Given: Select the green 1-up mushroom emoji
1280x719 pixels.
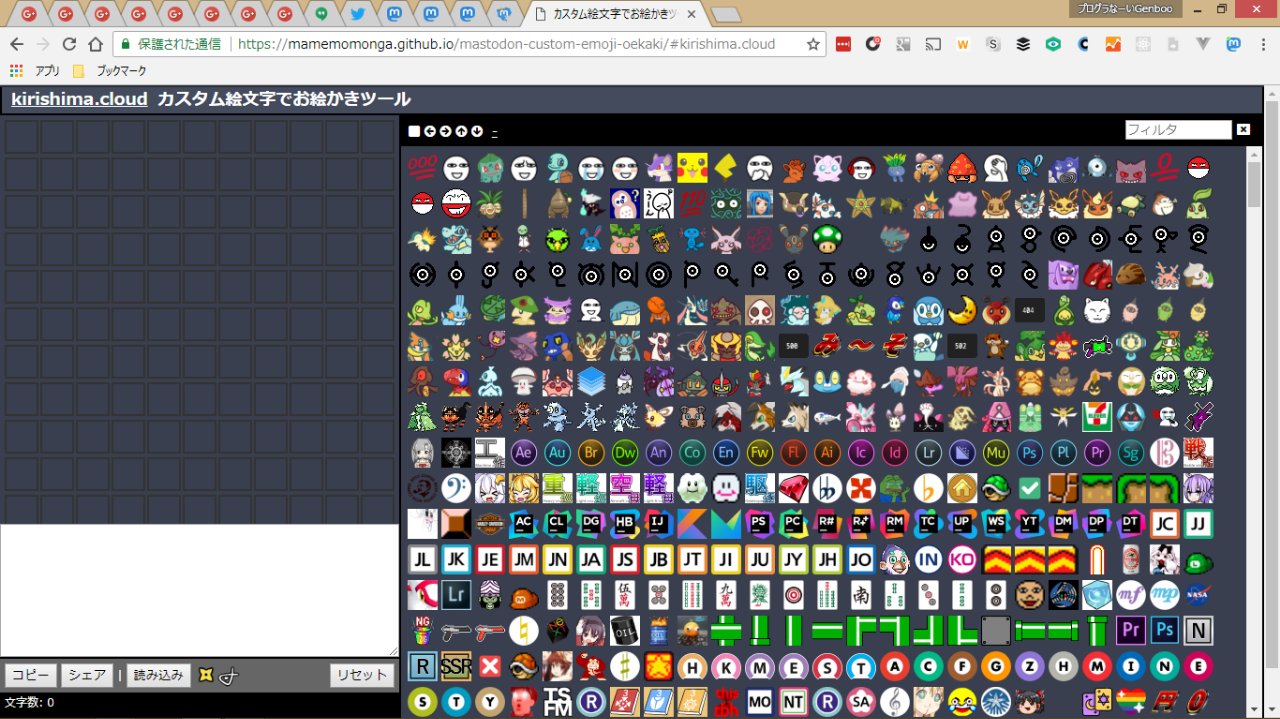Looking at the screenshot, I should [827, 238].
